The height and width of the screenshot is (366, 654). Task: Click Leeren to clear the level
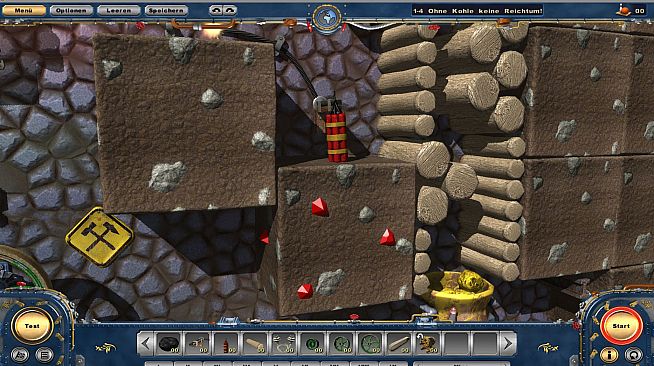[119, 10]
